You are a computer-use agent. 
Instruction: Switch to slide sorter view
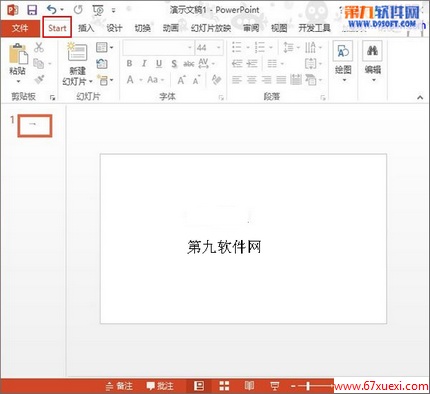coord(224,386)
